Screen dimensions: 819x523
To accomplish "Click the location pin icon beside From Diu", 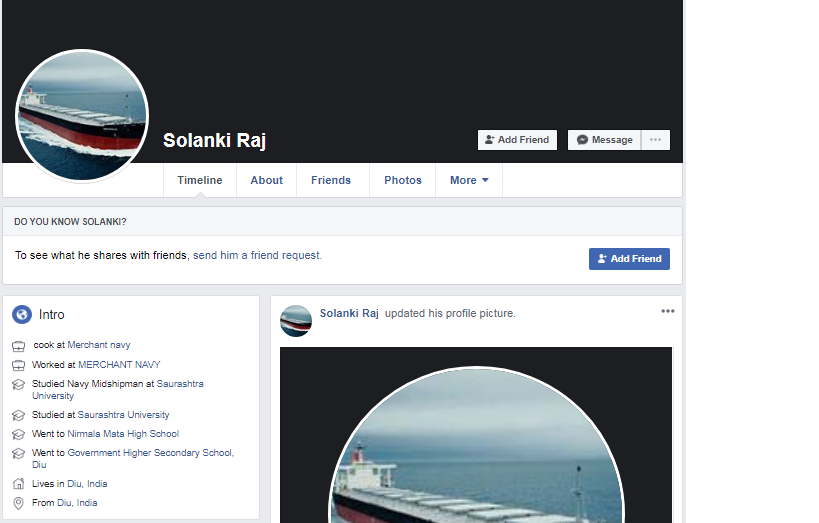I will pos(18,503).
